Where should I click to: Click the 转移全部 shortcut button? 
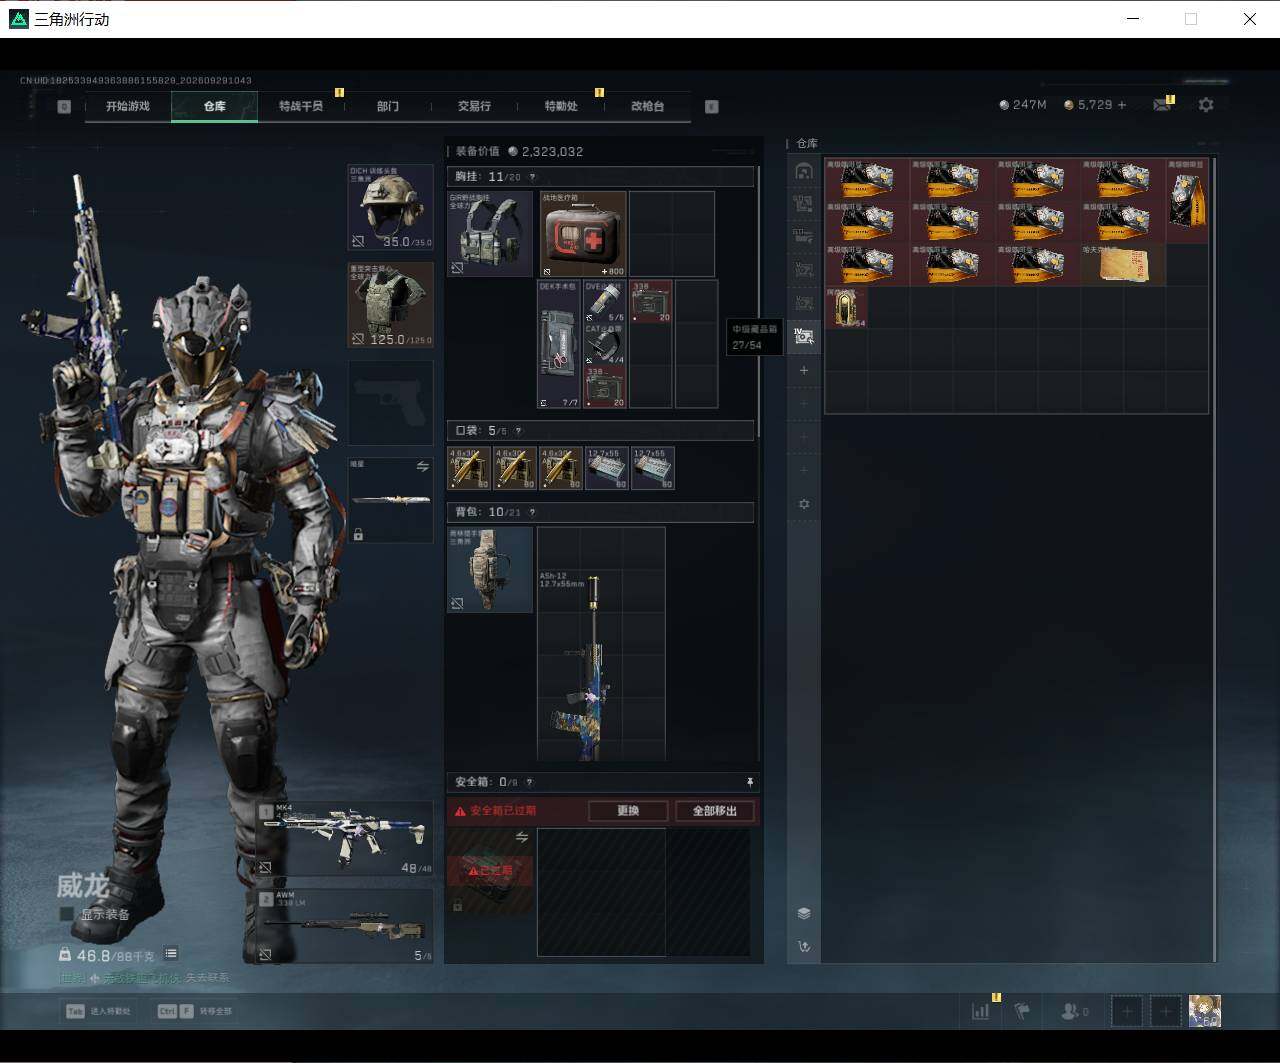click(x=194, y=1011)
